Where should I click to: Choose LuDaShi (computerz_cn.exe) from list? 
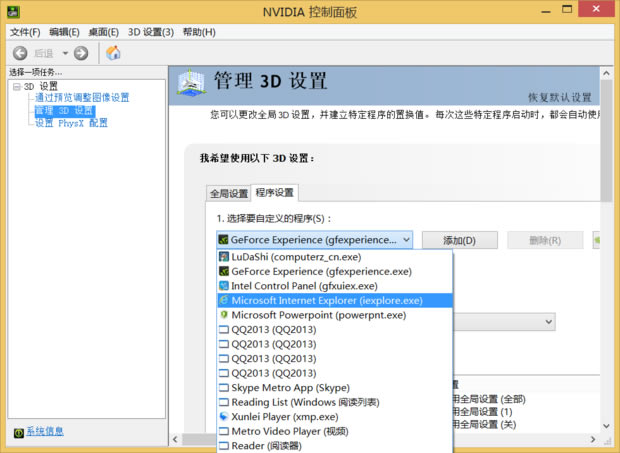tap(335, 257)
